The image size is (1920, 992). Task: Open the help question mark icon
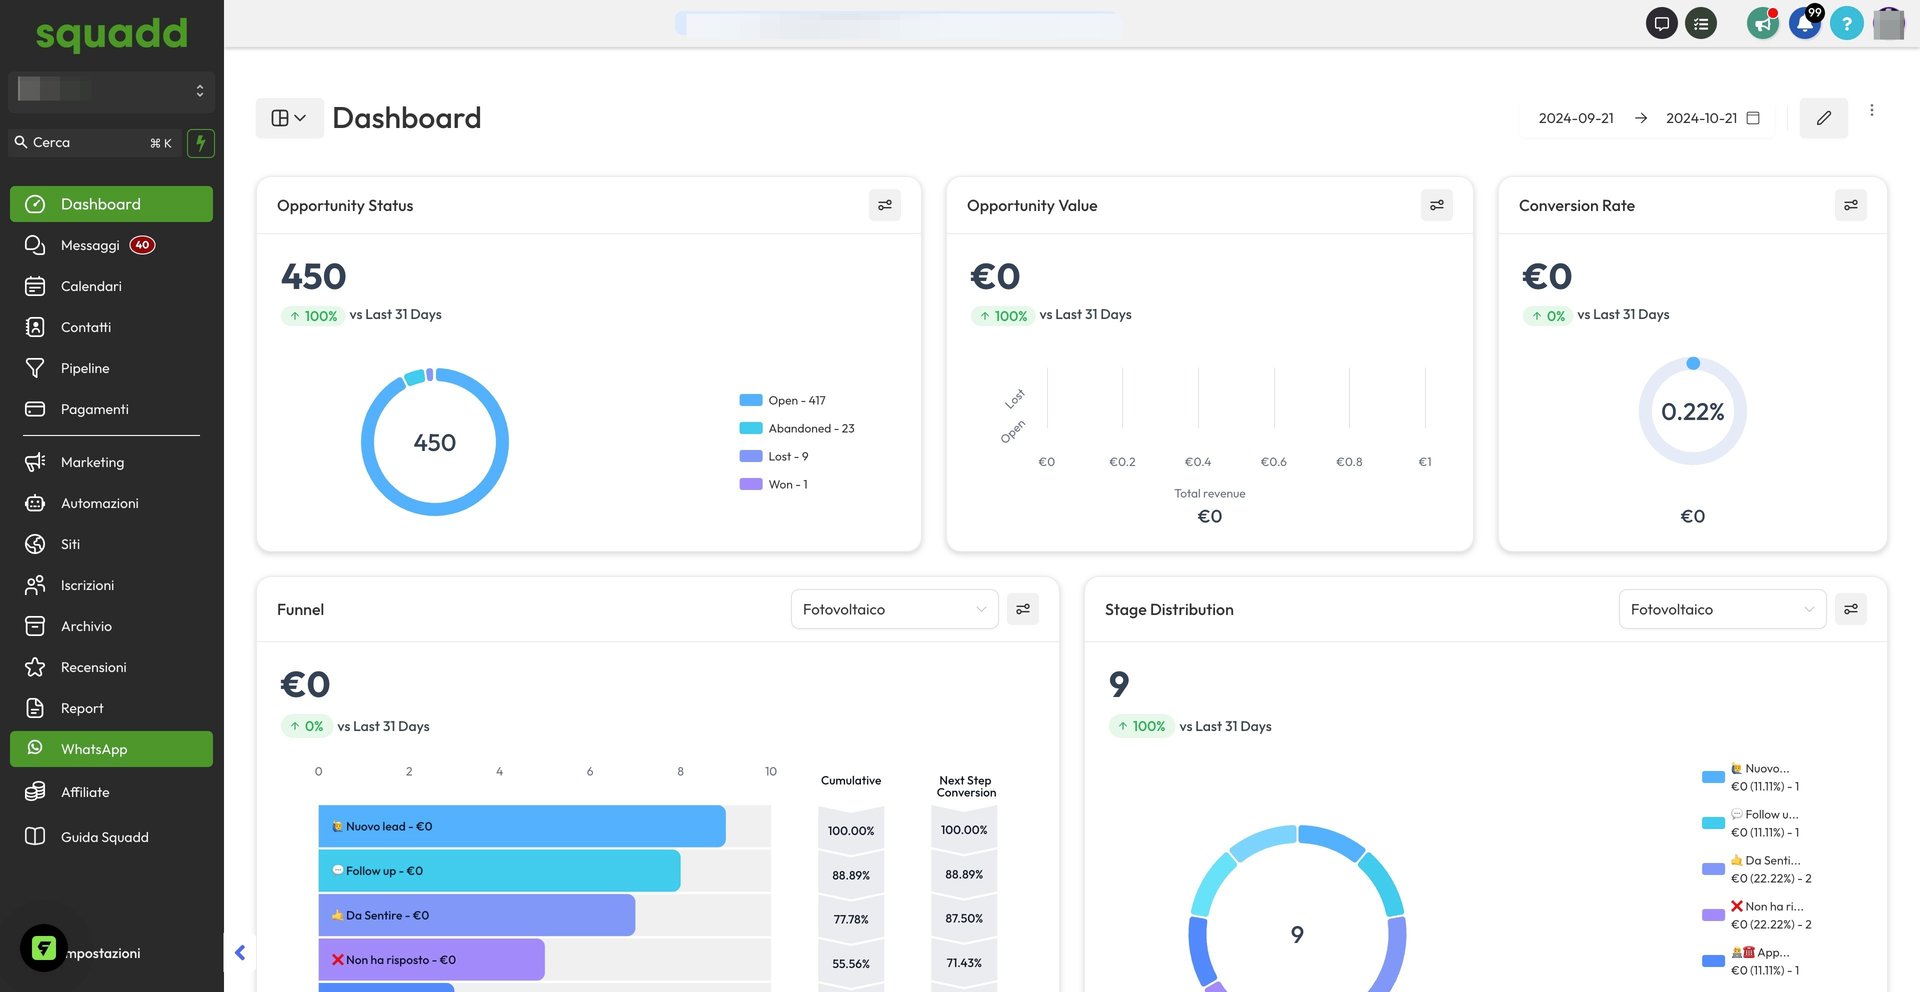[1846, 23]
